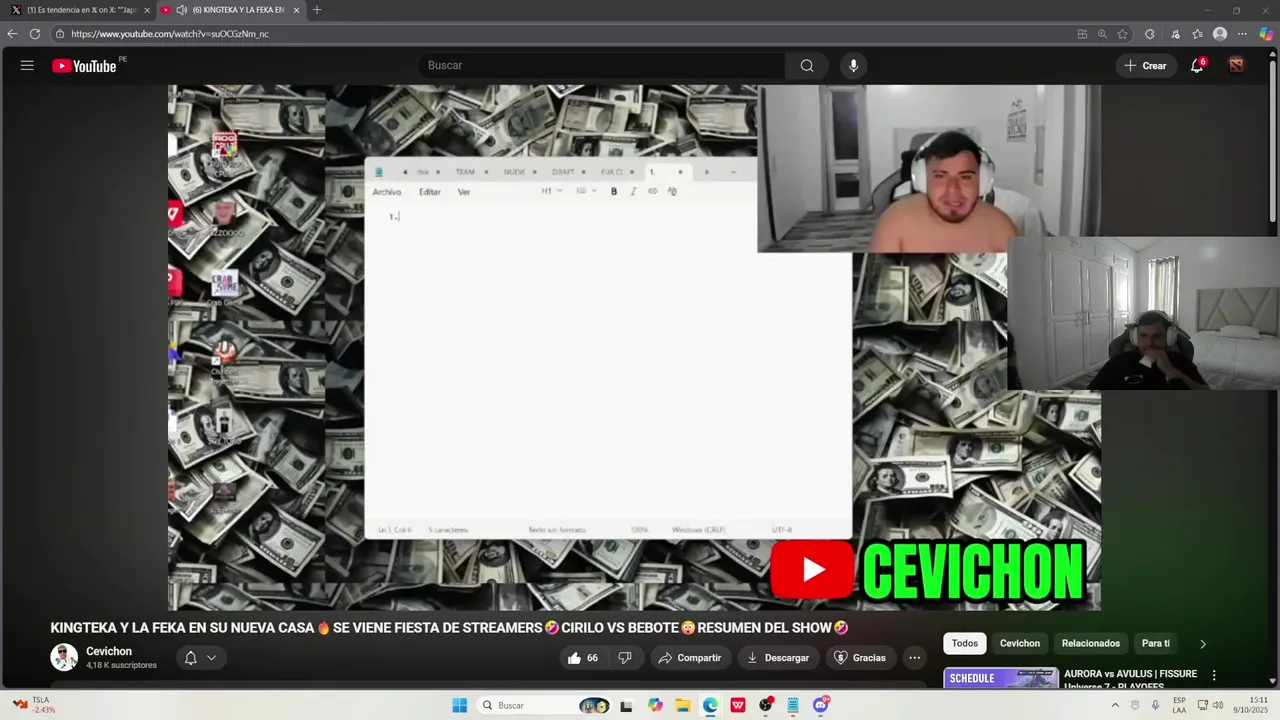The width and height of the screenshot is (1280, 720).
Task: Show hidden system tray icons chevron
Action: pos(1115,705)
